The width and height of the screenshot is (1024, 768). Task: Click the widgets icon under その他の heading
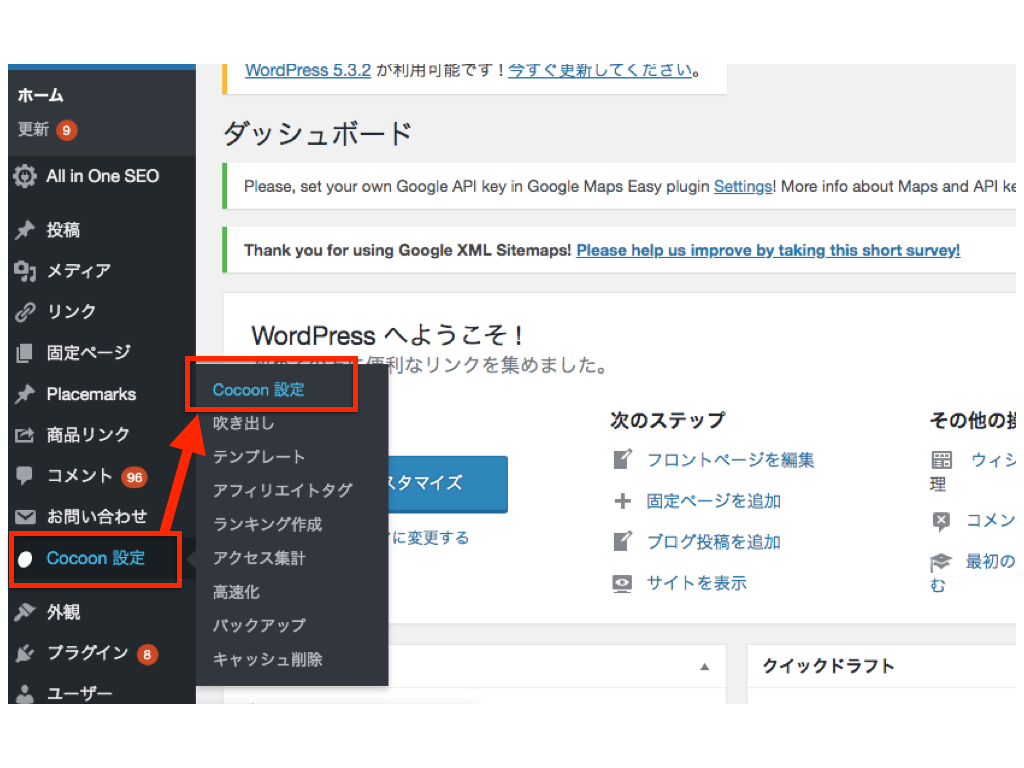tap(941, 460)
